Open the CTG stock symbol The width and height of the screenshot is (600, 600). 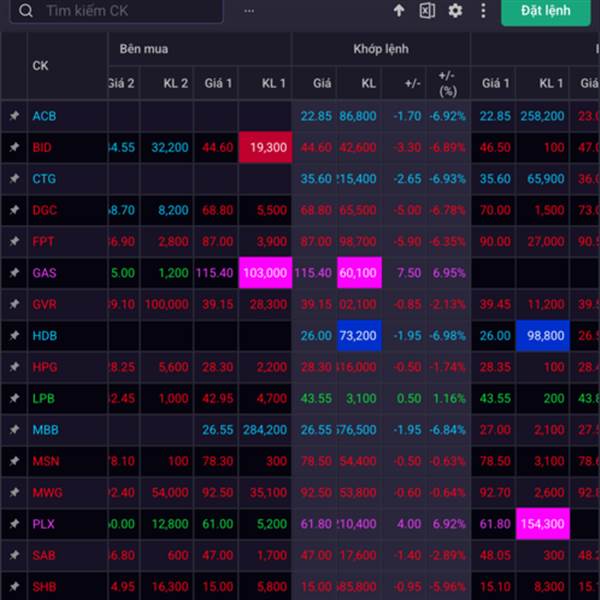pyautogui.click(x=44, y=179)
